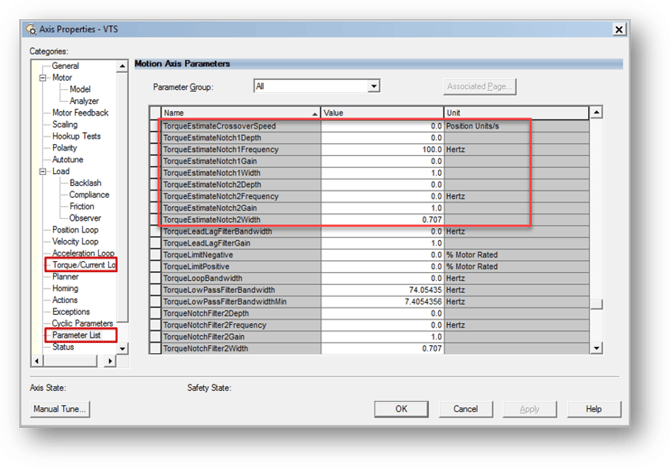Click the parameter table scrollbar thumb
The height and width of the screenshot is (467, 670).
pyautogui.click(x=596, y=304)
